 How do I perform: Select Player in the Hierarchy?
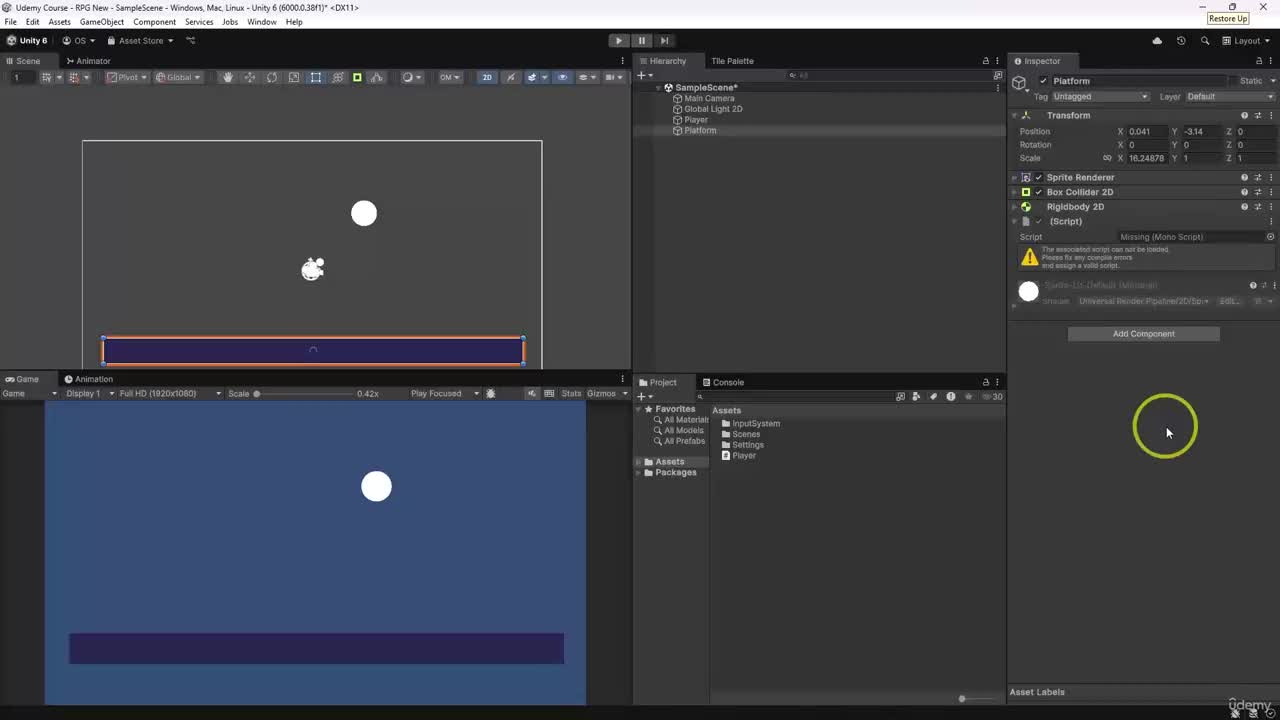(696, 120)
